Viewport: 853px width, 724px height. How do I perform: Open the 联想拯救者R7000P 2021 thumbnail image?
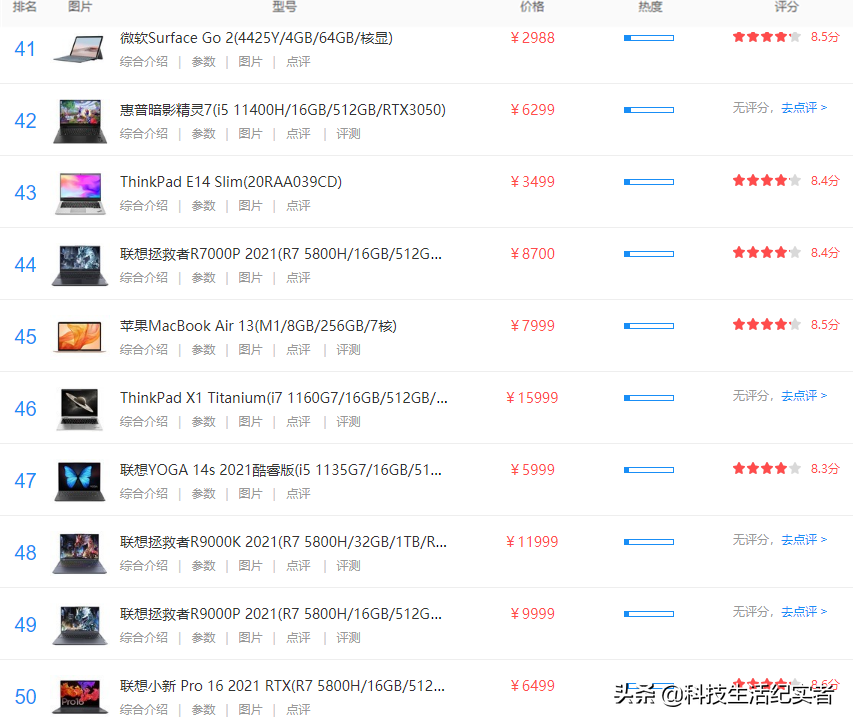coord(79,265)
